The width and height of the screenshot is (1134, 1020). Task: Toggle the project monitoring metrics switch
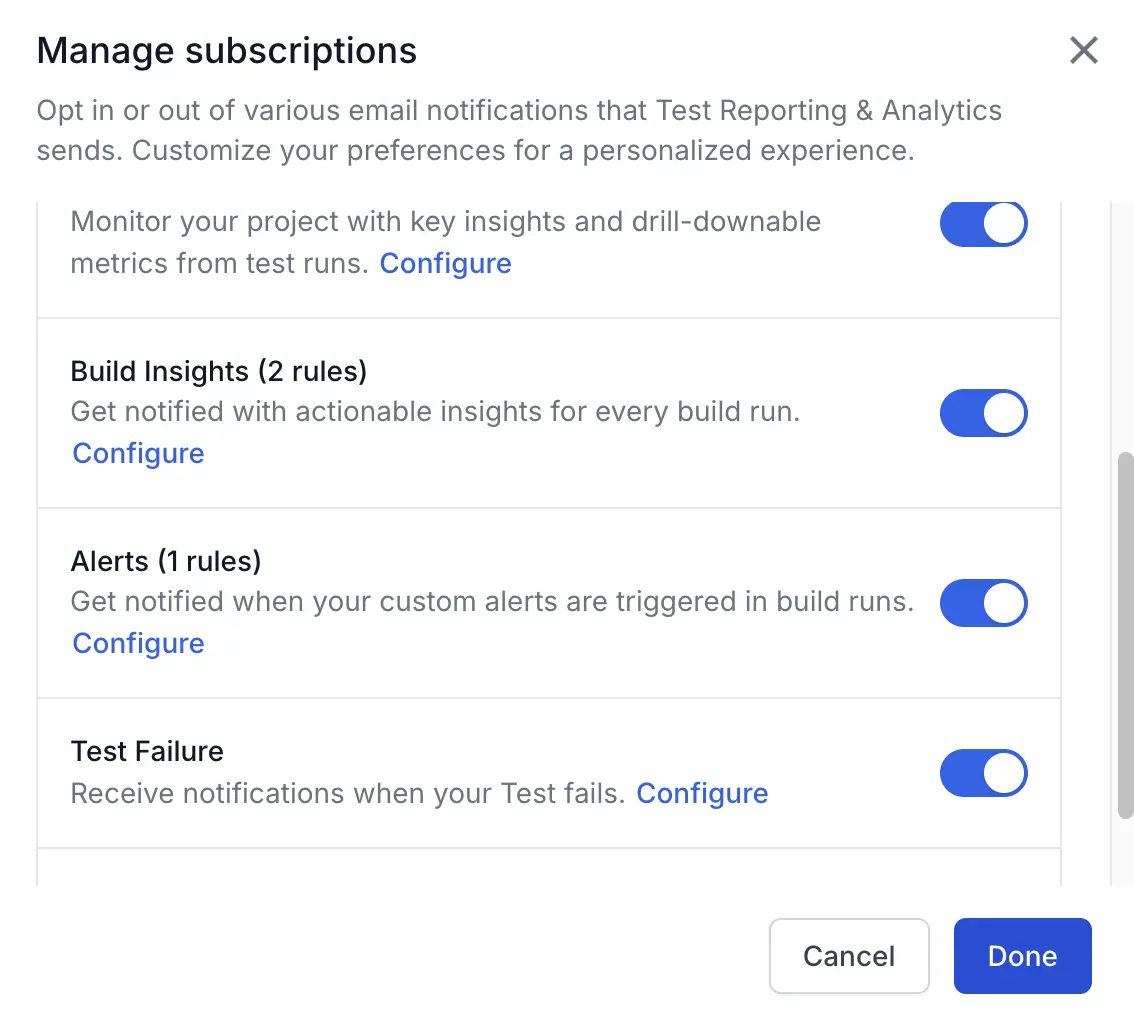(x=983, y=223)
